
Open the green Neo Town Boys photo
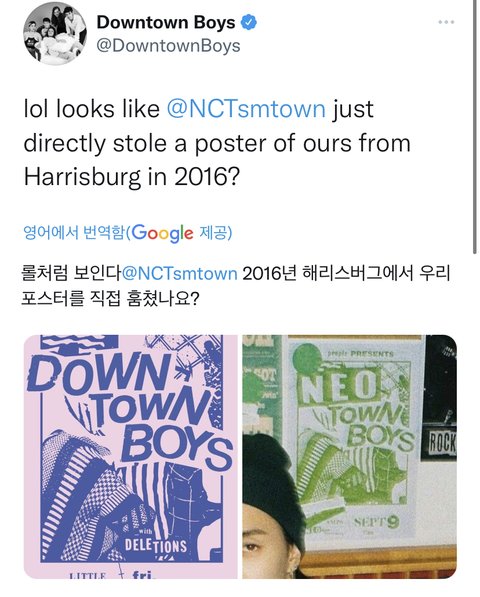349,457
